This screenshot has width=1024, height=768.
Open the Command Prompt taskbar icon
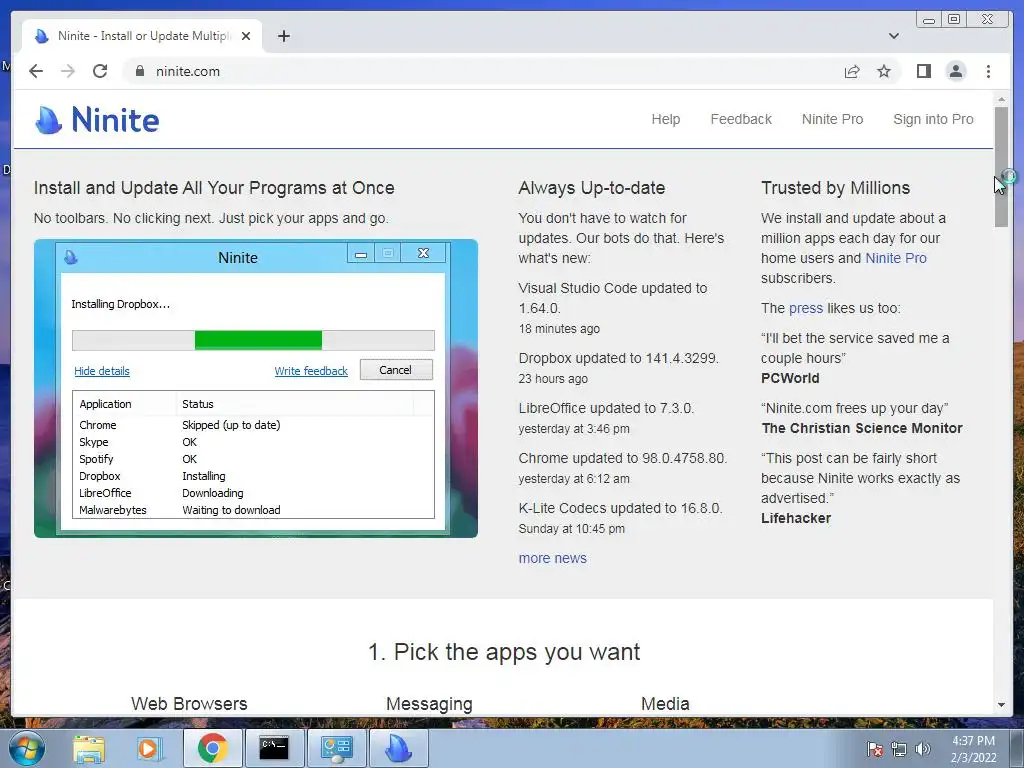point(274,748)
